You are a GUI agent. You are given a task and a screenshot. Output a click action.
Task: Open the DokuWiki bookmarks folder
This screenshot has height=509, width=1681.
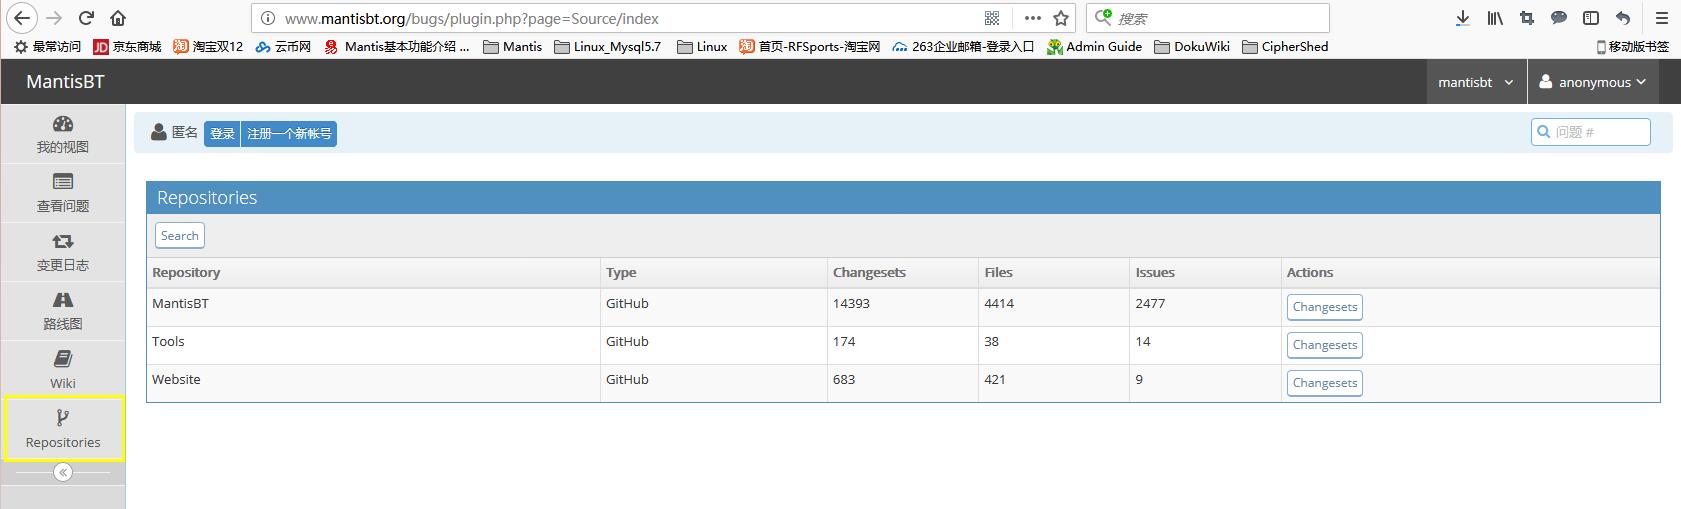click(x=1192, y=46)
